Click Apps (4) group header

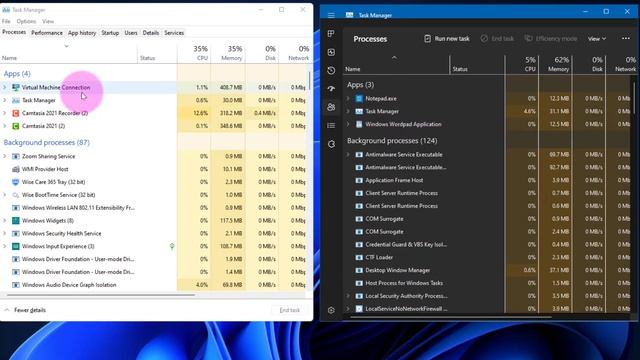17,73
